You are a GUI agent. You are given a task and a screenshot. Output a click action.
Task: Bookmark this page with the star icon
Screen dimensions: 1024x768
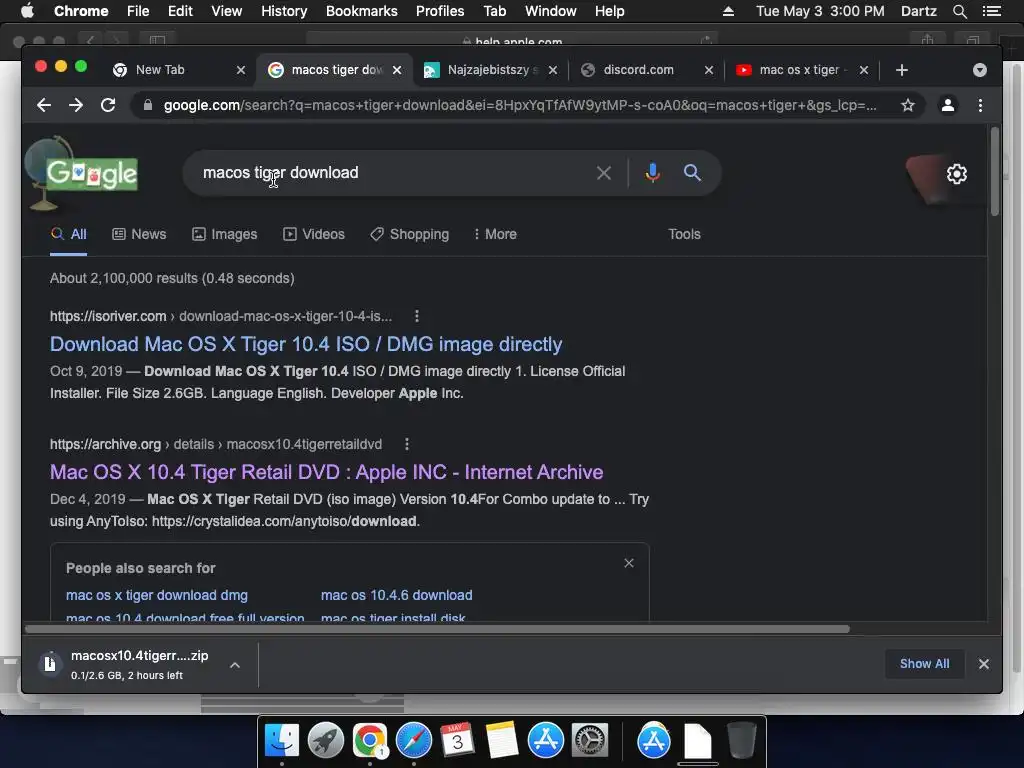[908, 105]
